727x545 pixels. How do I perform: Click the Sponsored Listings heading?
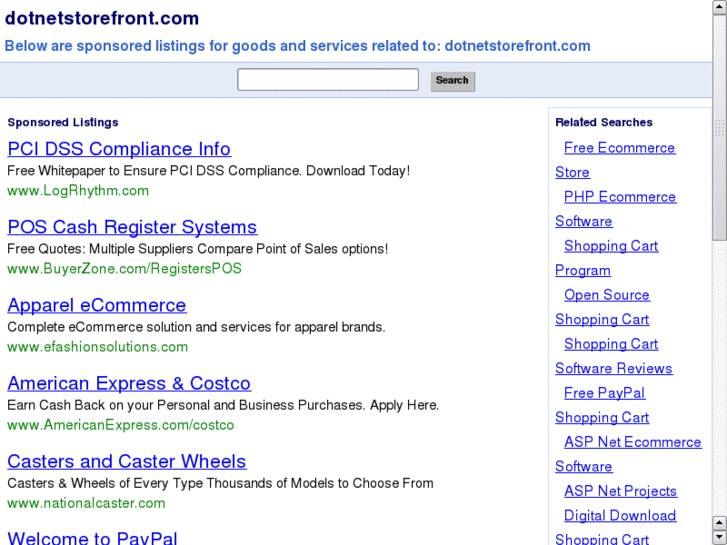click(63, 122)
